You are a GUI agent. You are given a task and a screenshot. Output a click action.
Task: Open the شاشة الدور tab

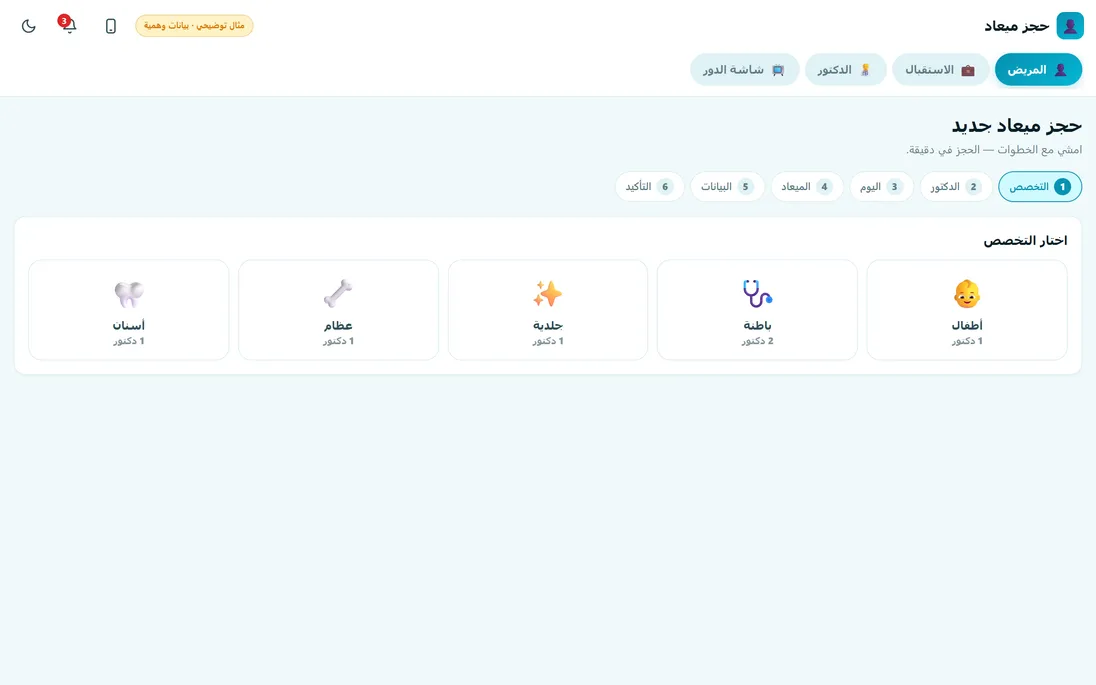click(x=744, y=70)
